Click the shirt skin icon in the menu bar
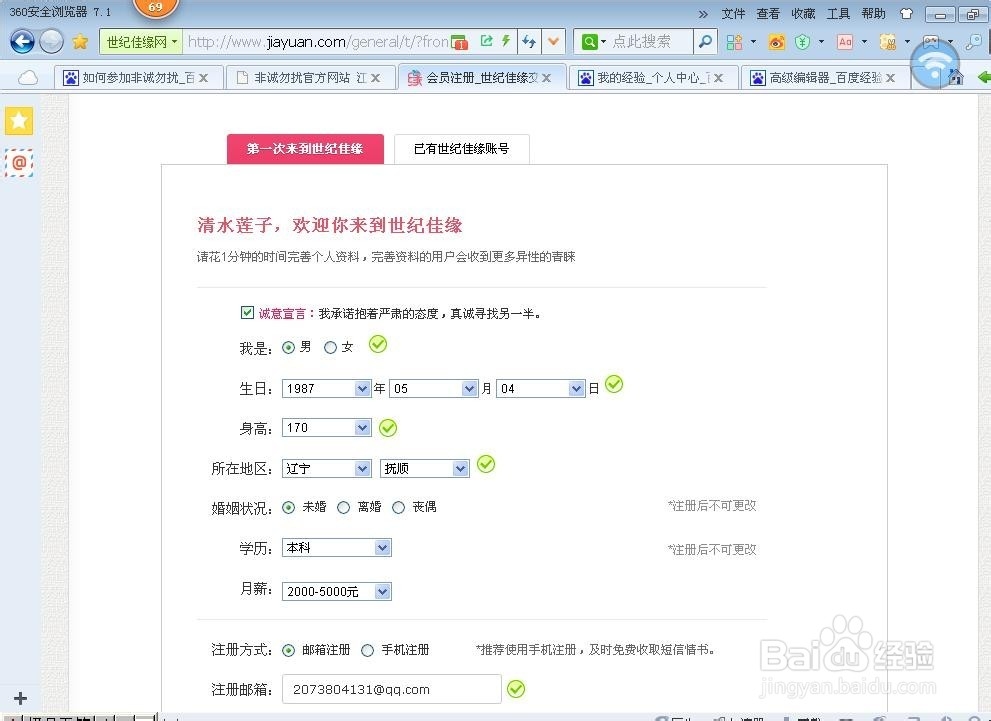Screen dimensions: 991x721 coord(906,13)
